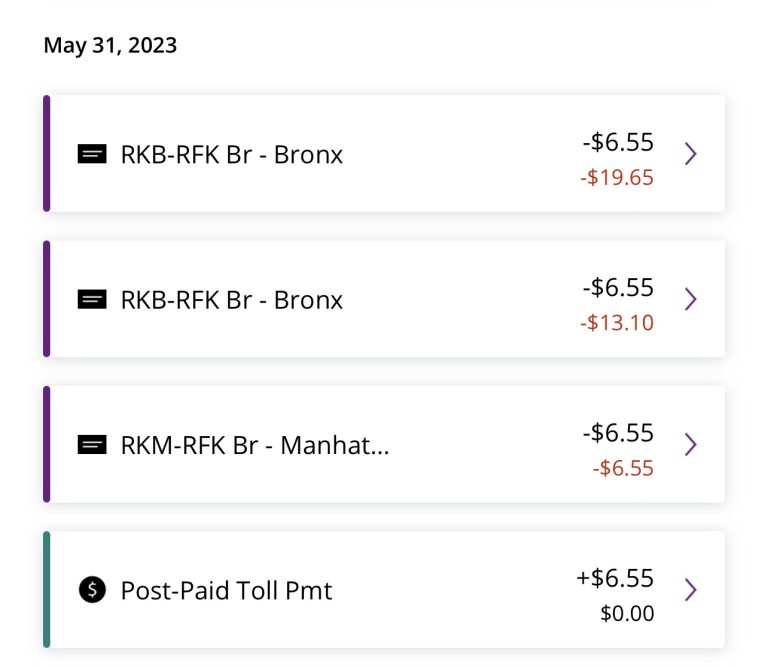The image size is (768, 667).
Task: Expand chevron on Bronx toll with -$19.65 balance
Action: pyautogui.click(x=691, y=154)
